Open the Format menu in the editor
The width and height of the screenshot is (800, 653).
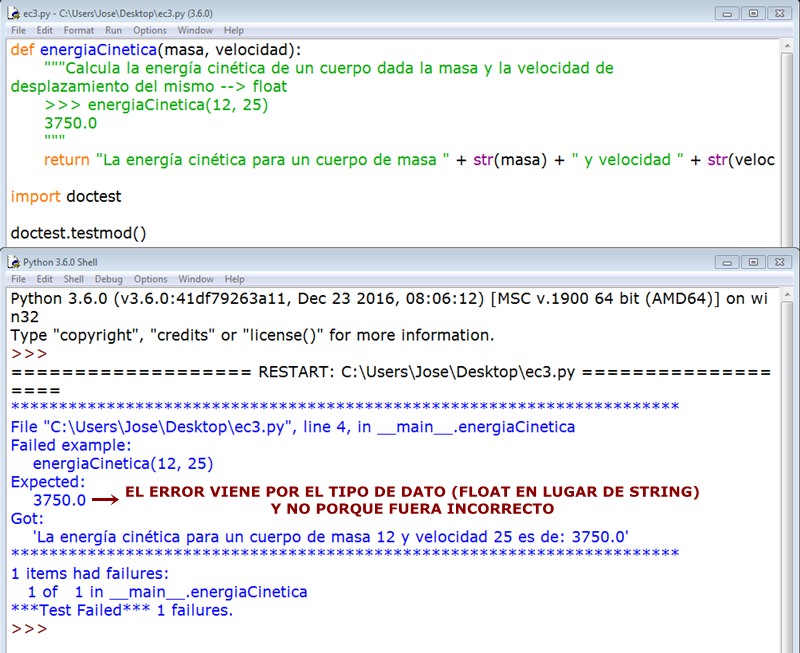tap(79, 30)
